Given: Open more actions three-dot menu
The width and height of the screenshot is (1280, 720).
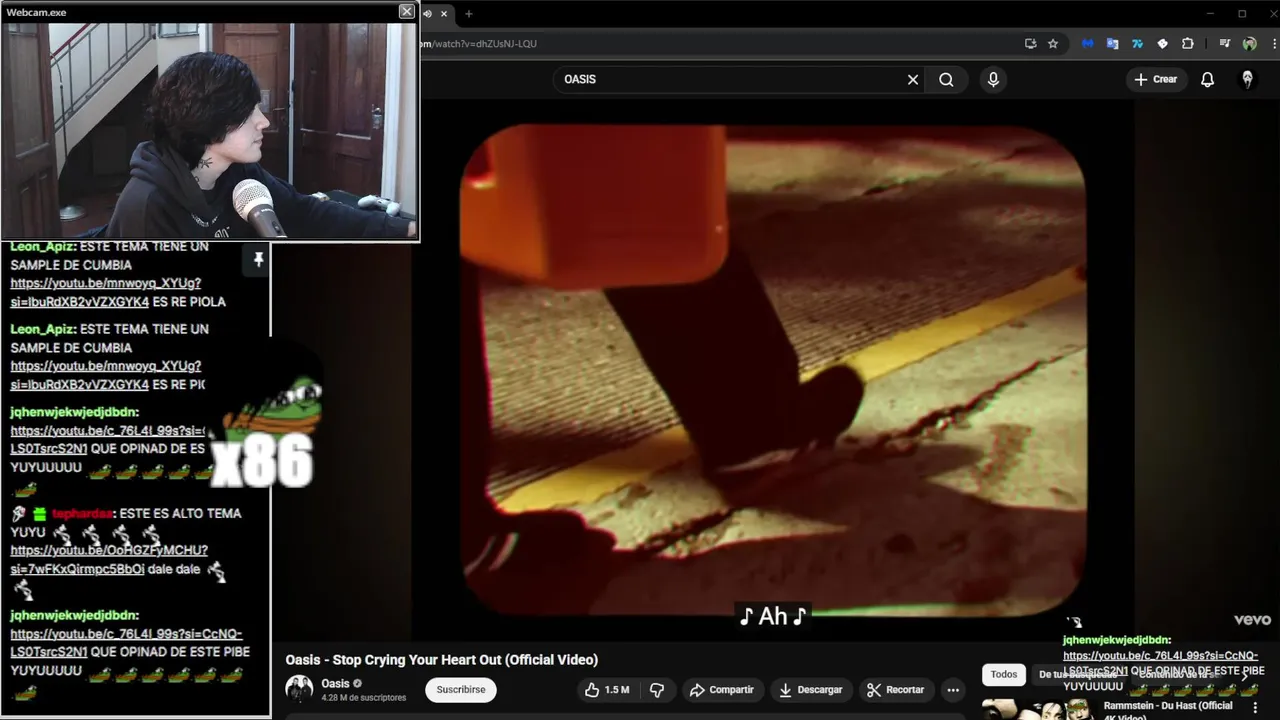Looking at the screenshot, I should pos(953,690).
